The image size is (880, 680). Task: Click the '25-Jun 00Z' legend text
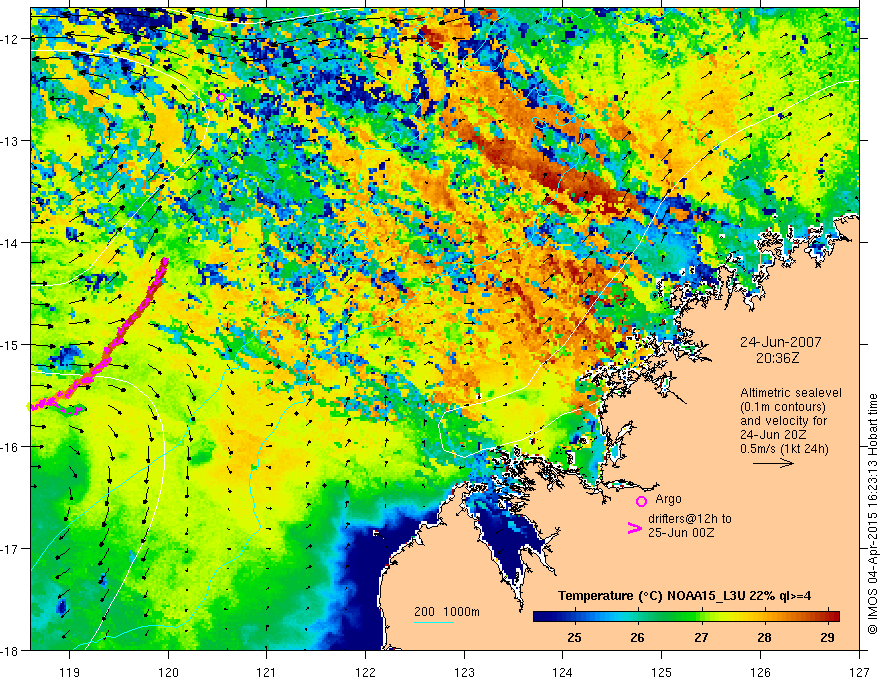pyautogui.click(x=681, y=533)
